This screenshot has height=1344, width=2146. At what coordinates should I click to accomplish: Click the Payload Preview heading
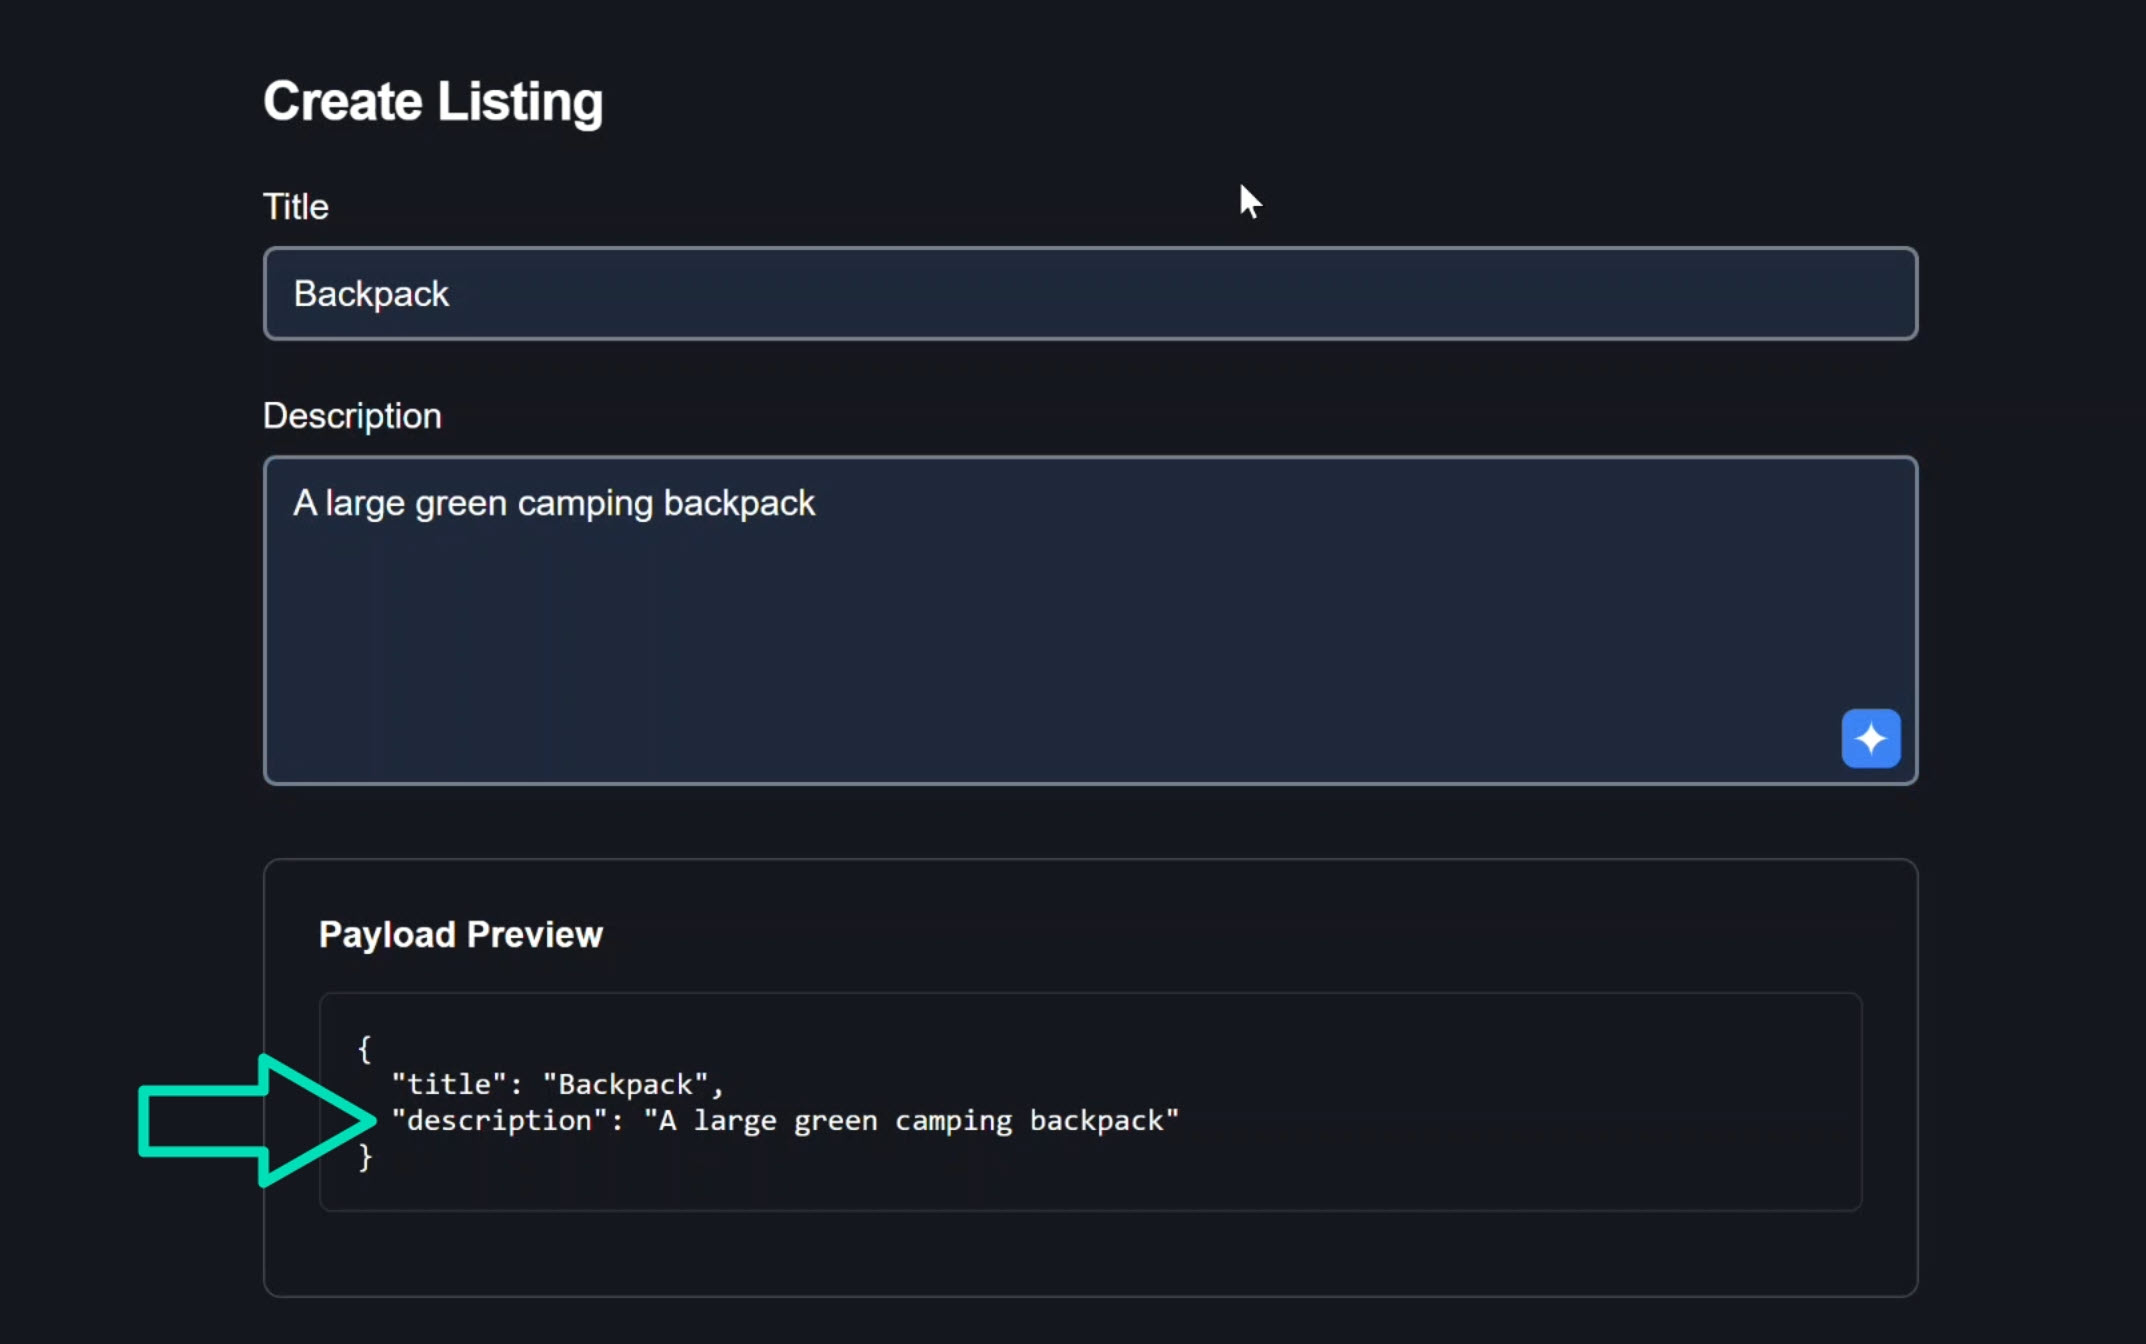click(461, 933)
